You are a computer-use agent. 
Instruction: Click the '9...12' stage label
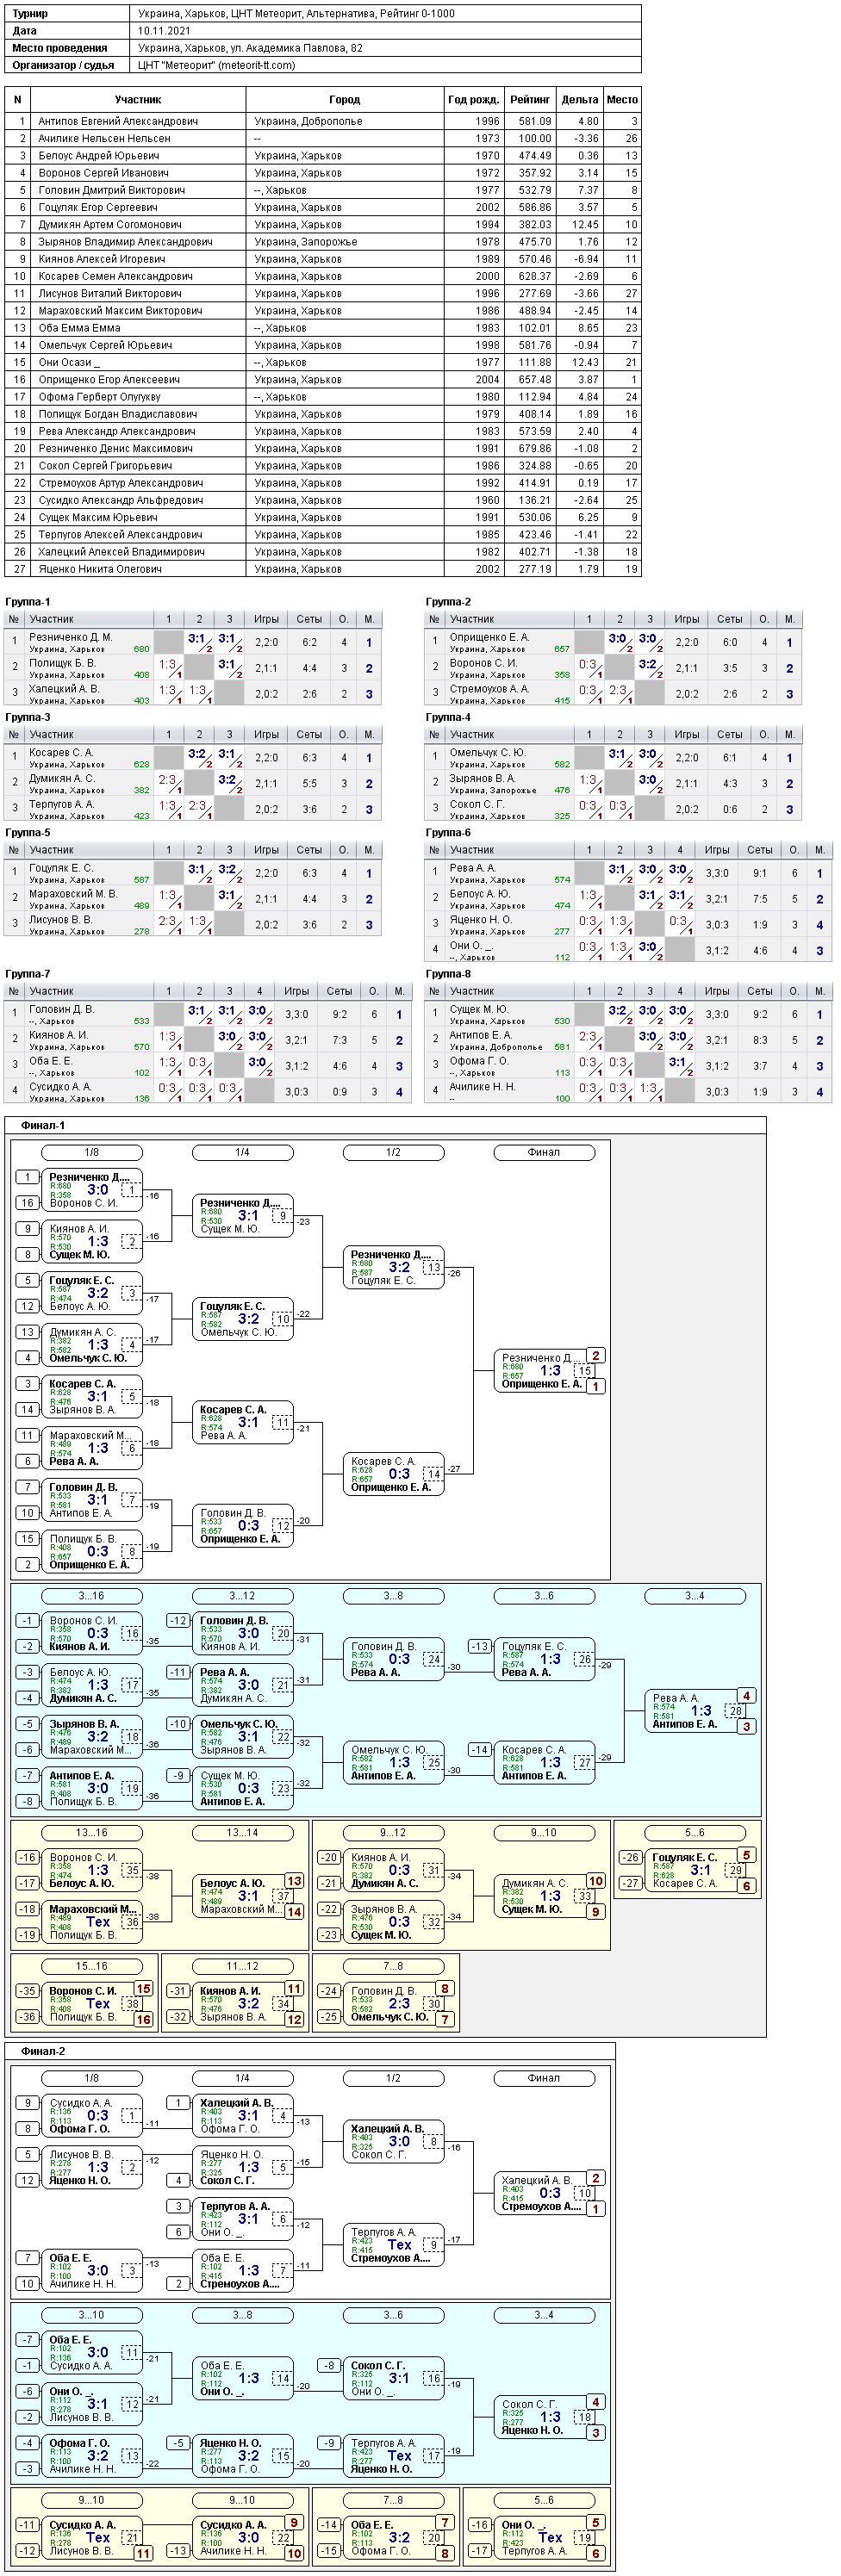point(393,1833)
